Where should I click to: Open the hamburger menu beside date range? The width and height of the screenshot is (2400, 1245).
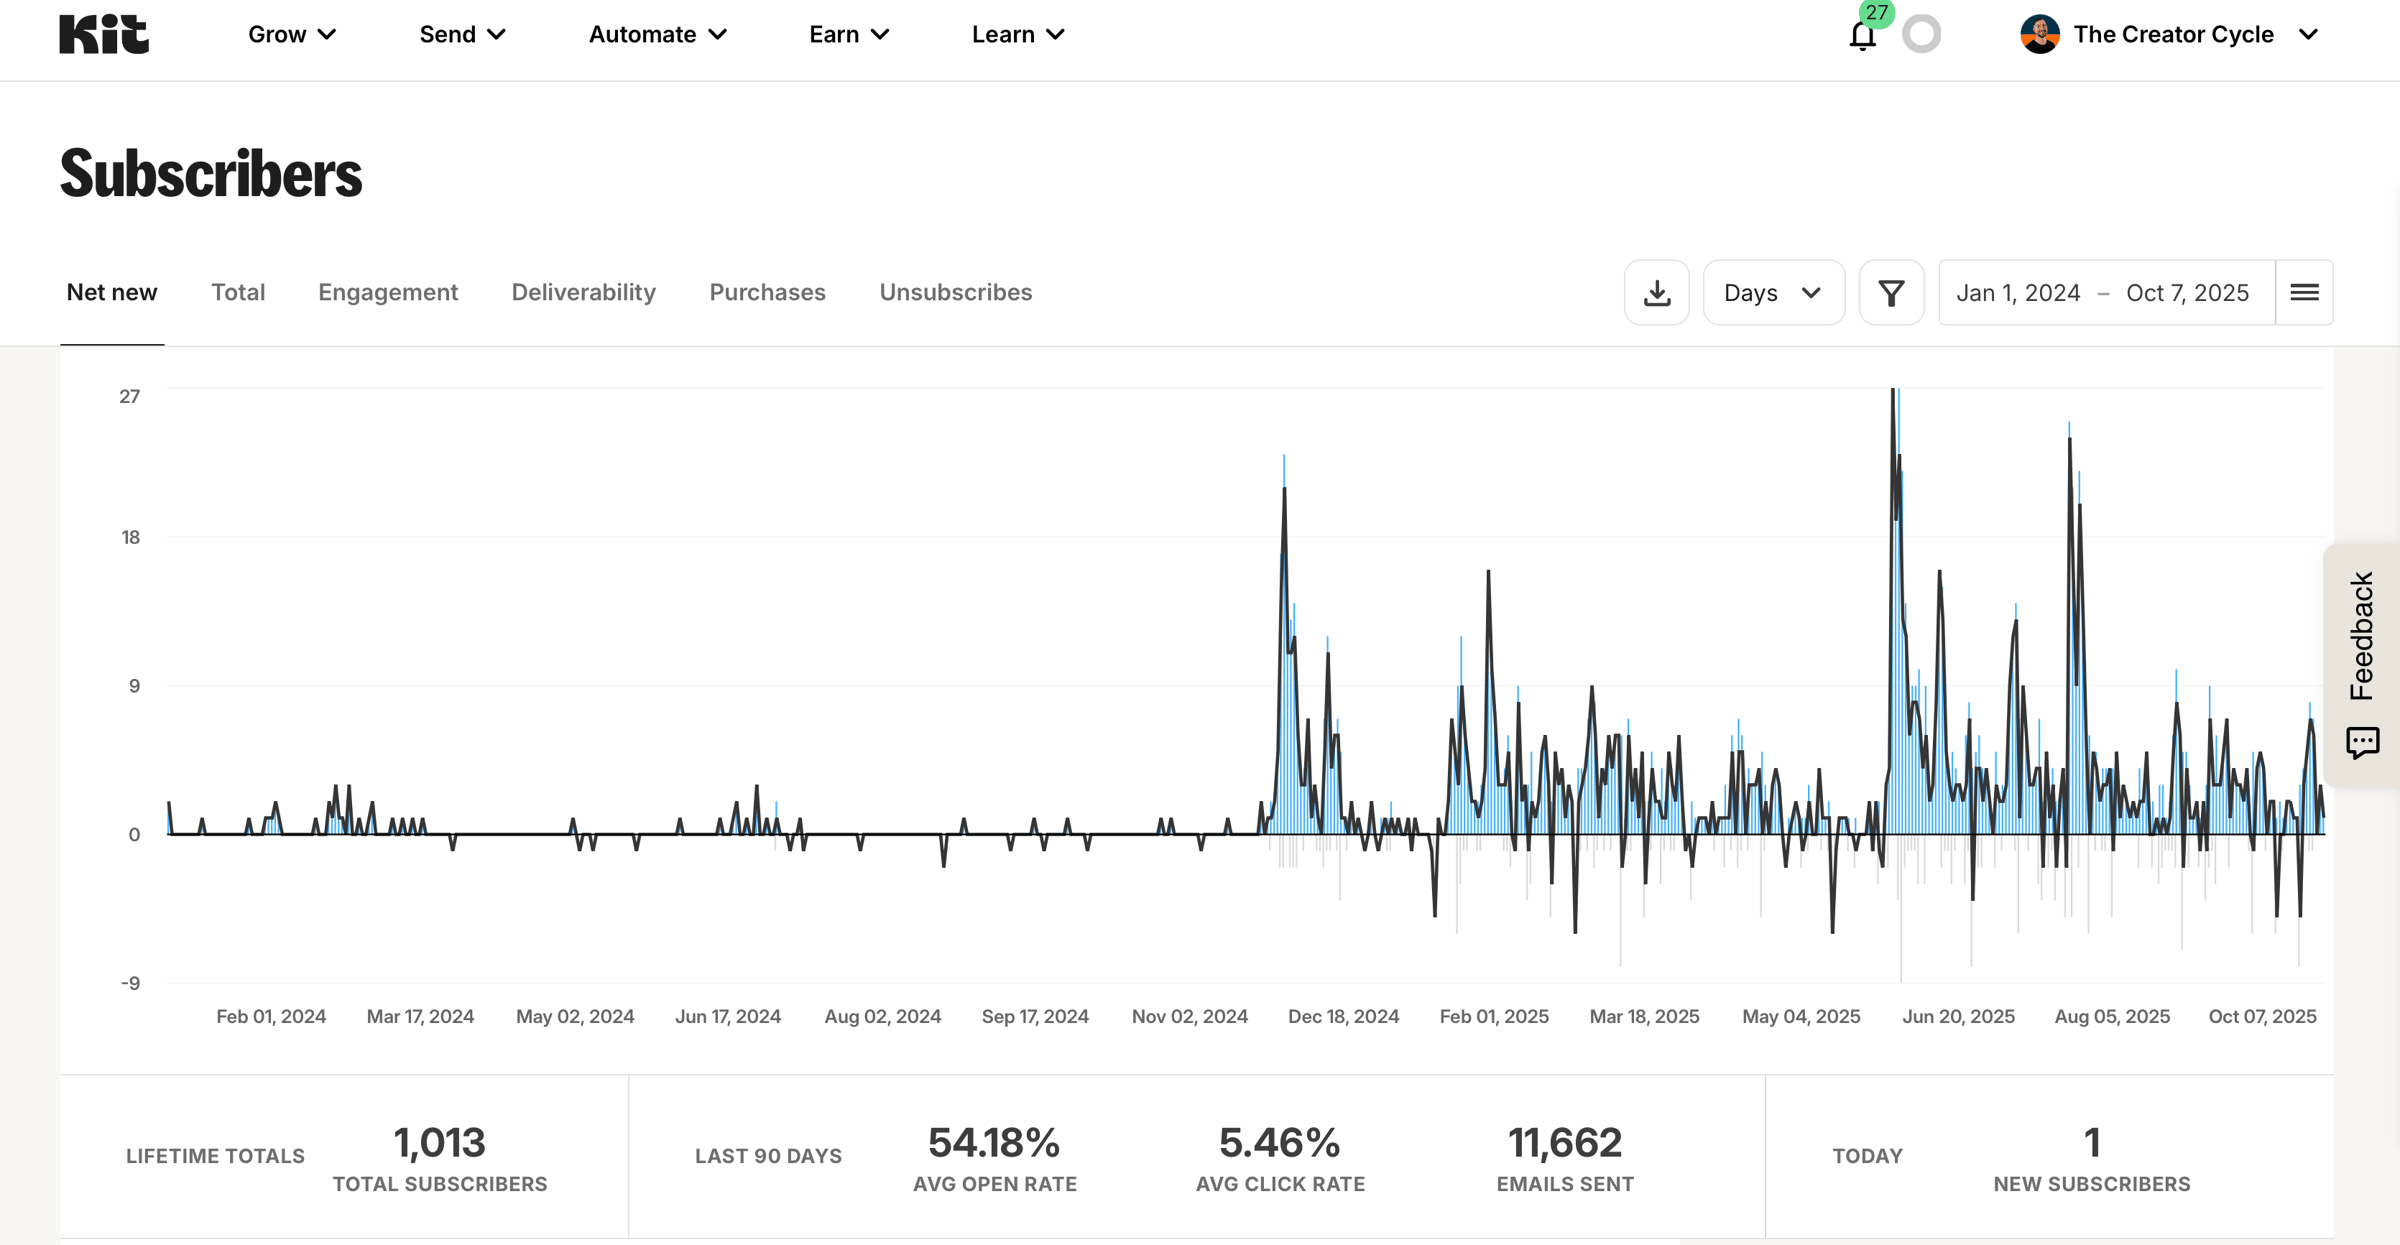2304,293
